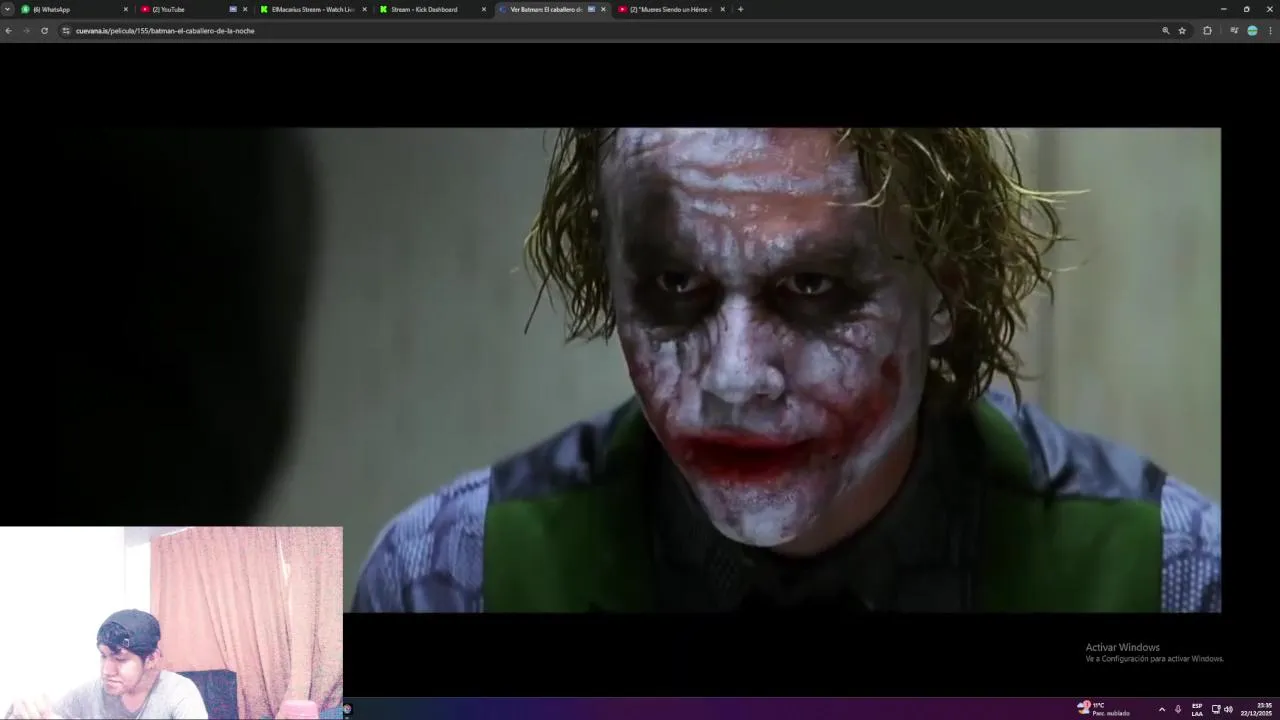This screenshot has width=1280, height=720.
Task: Open the taskbar clock and date
Action: pyautogui.click(x=1257, y=709)
